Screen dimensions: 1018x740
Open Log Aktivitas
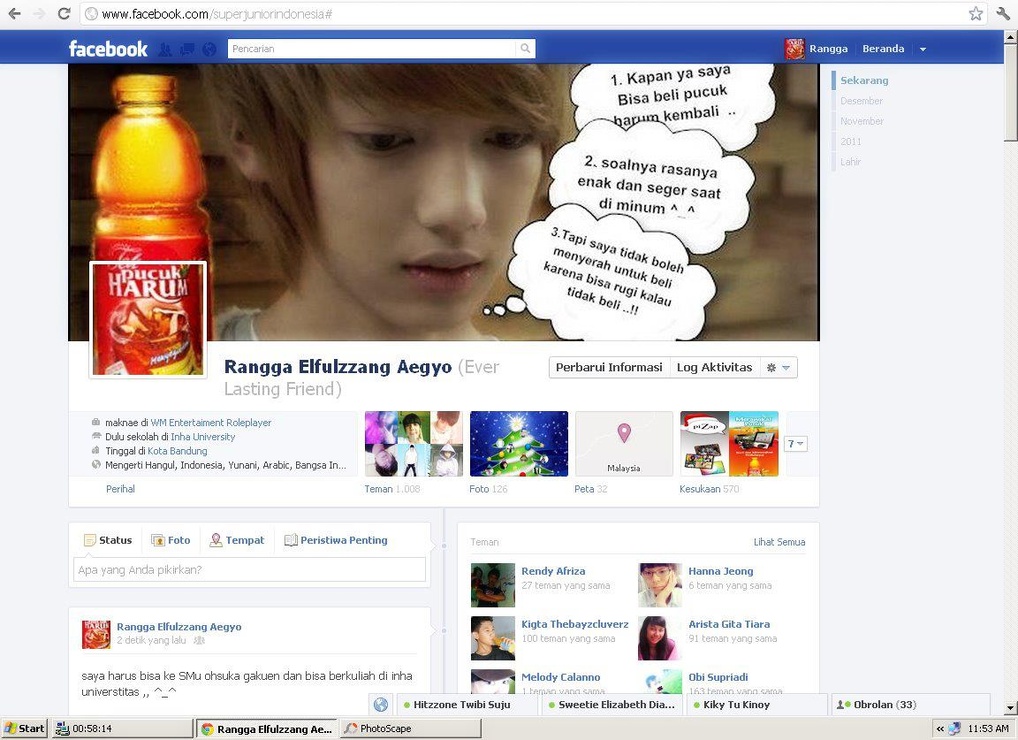714,367
